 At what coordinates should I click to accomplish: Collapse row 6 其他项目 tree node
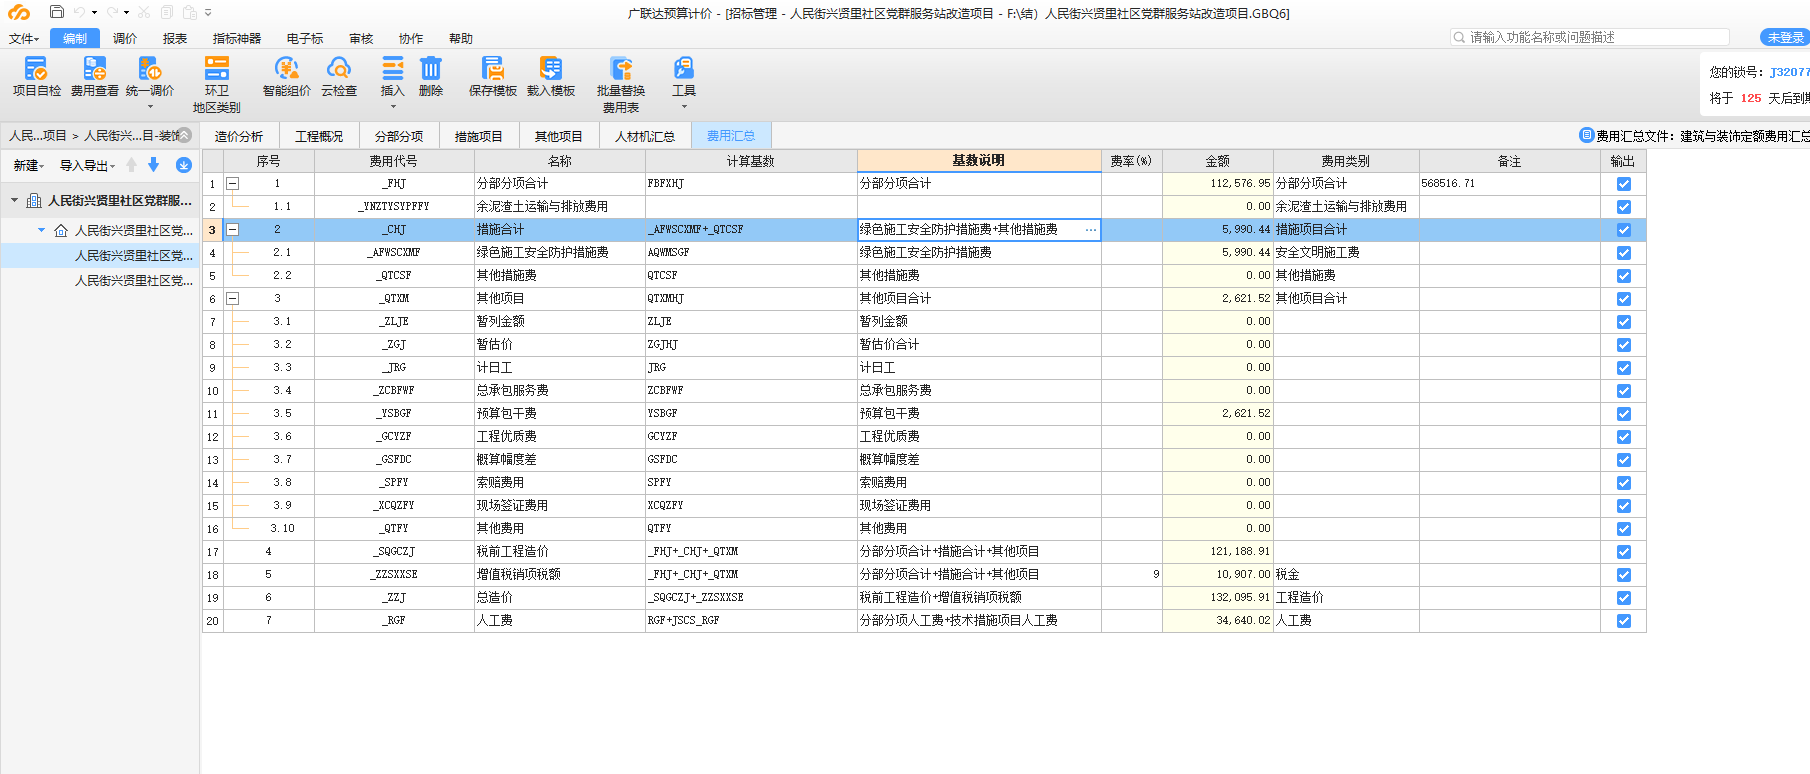click(232, 299)
